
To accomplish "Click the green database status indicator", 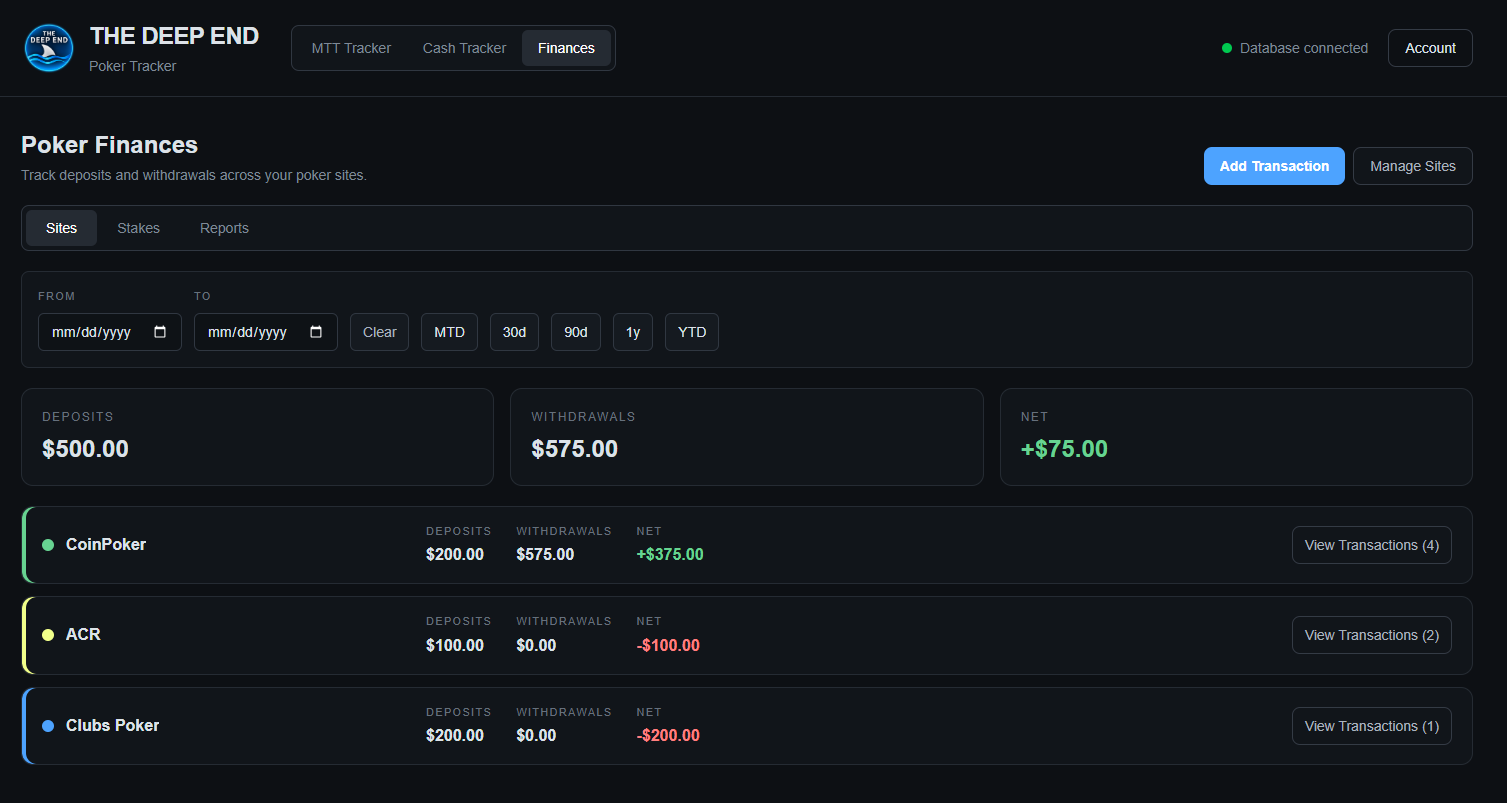I will [1227, 48].
